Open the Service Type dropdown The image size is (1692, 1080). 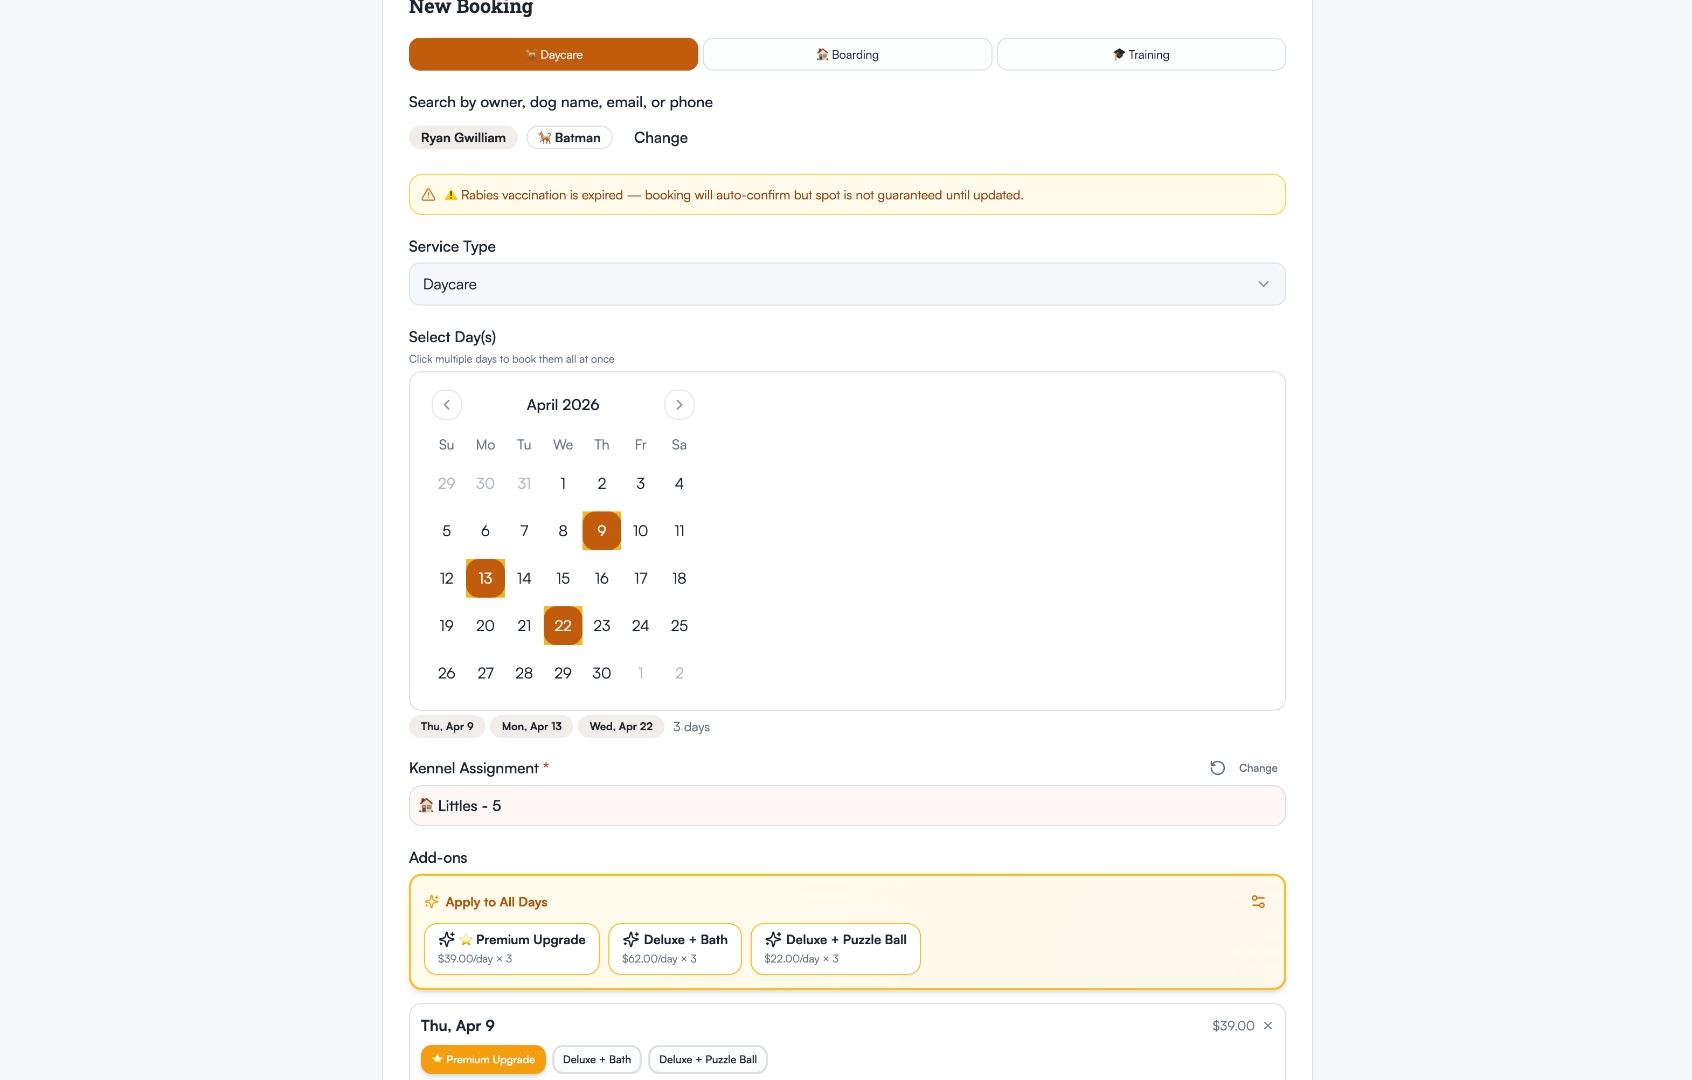click(846, 284)
